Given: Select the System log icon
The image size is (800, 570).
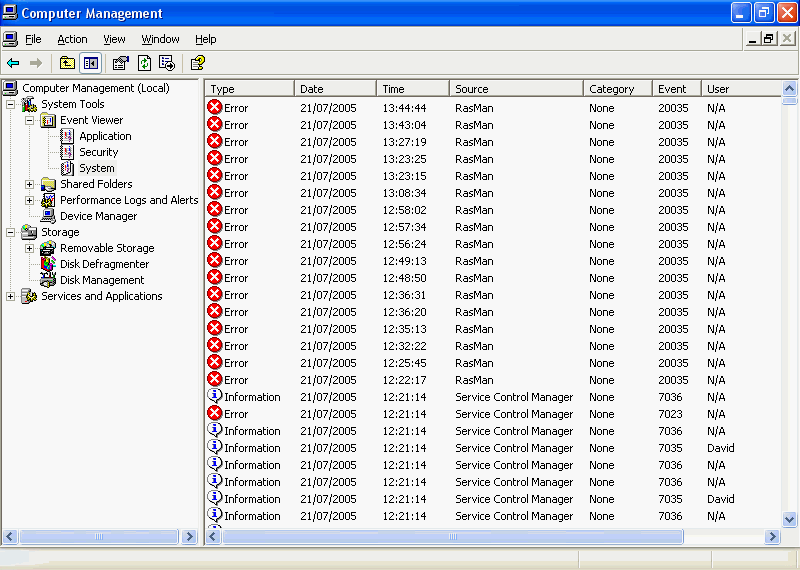Looking at the screenshot, I should point(67,168).
